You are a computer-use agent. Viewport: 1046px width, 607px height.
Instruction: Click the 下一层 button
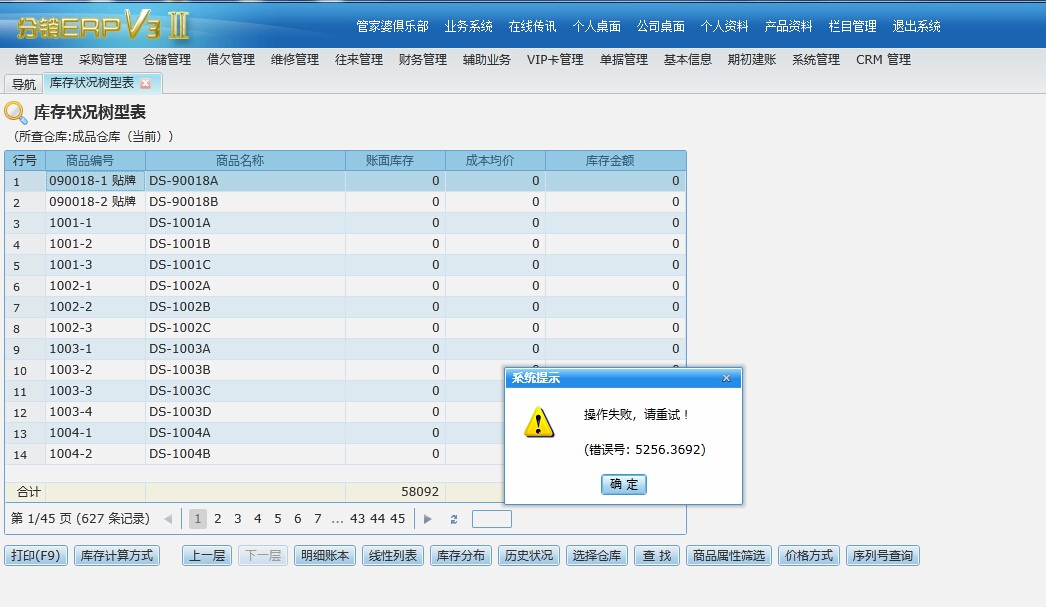(263, 556)
